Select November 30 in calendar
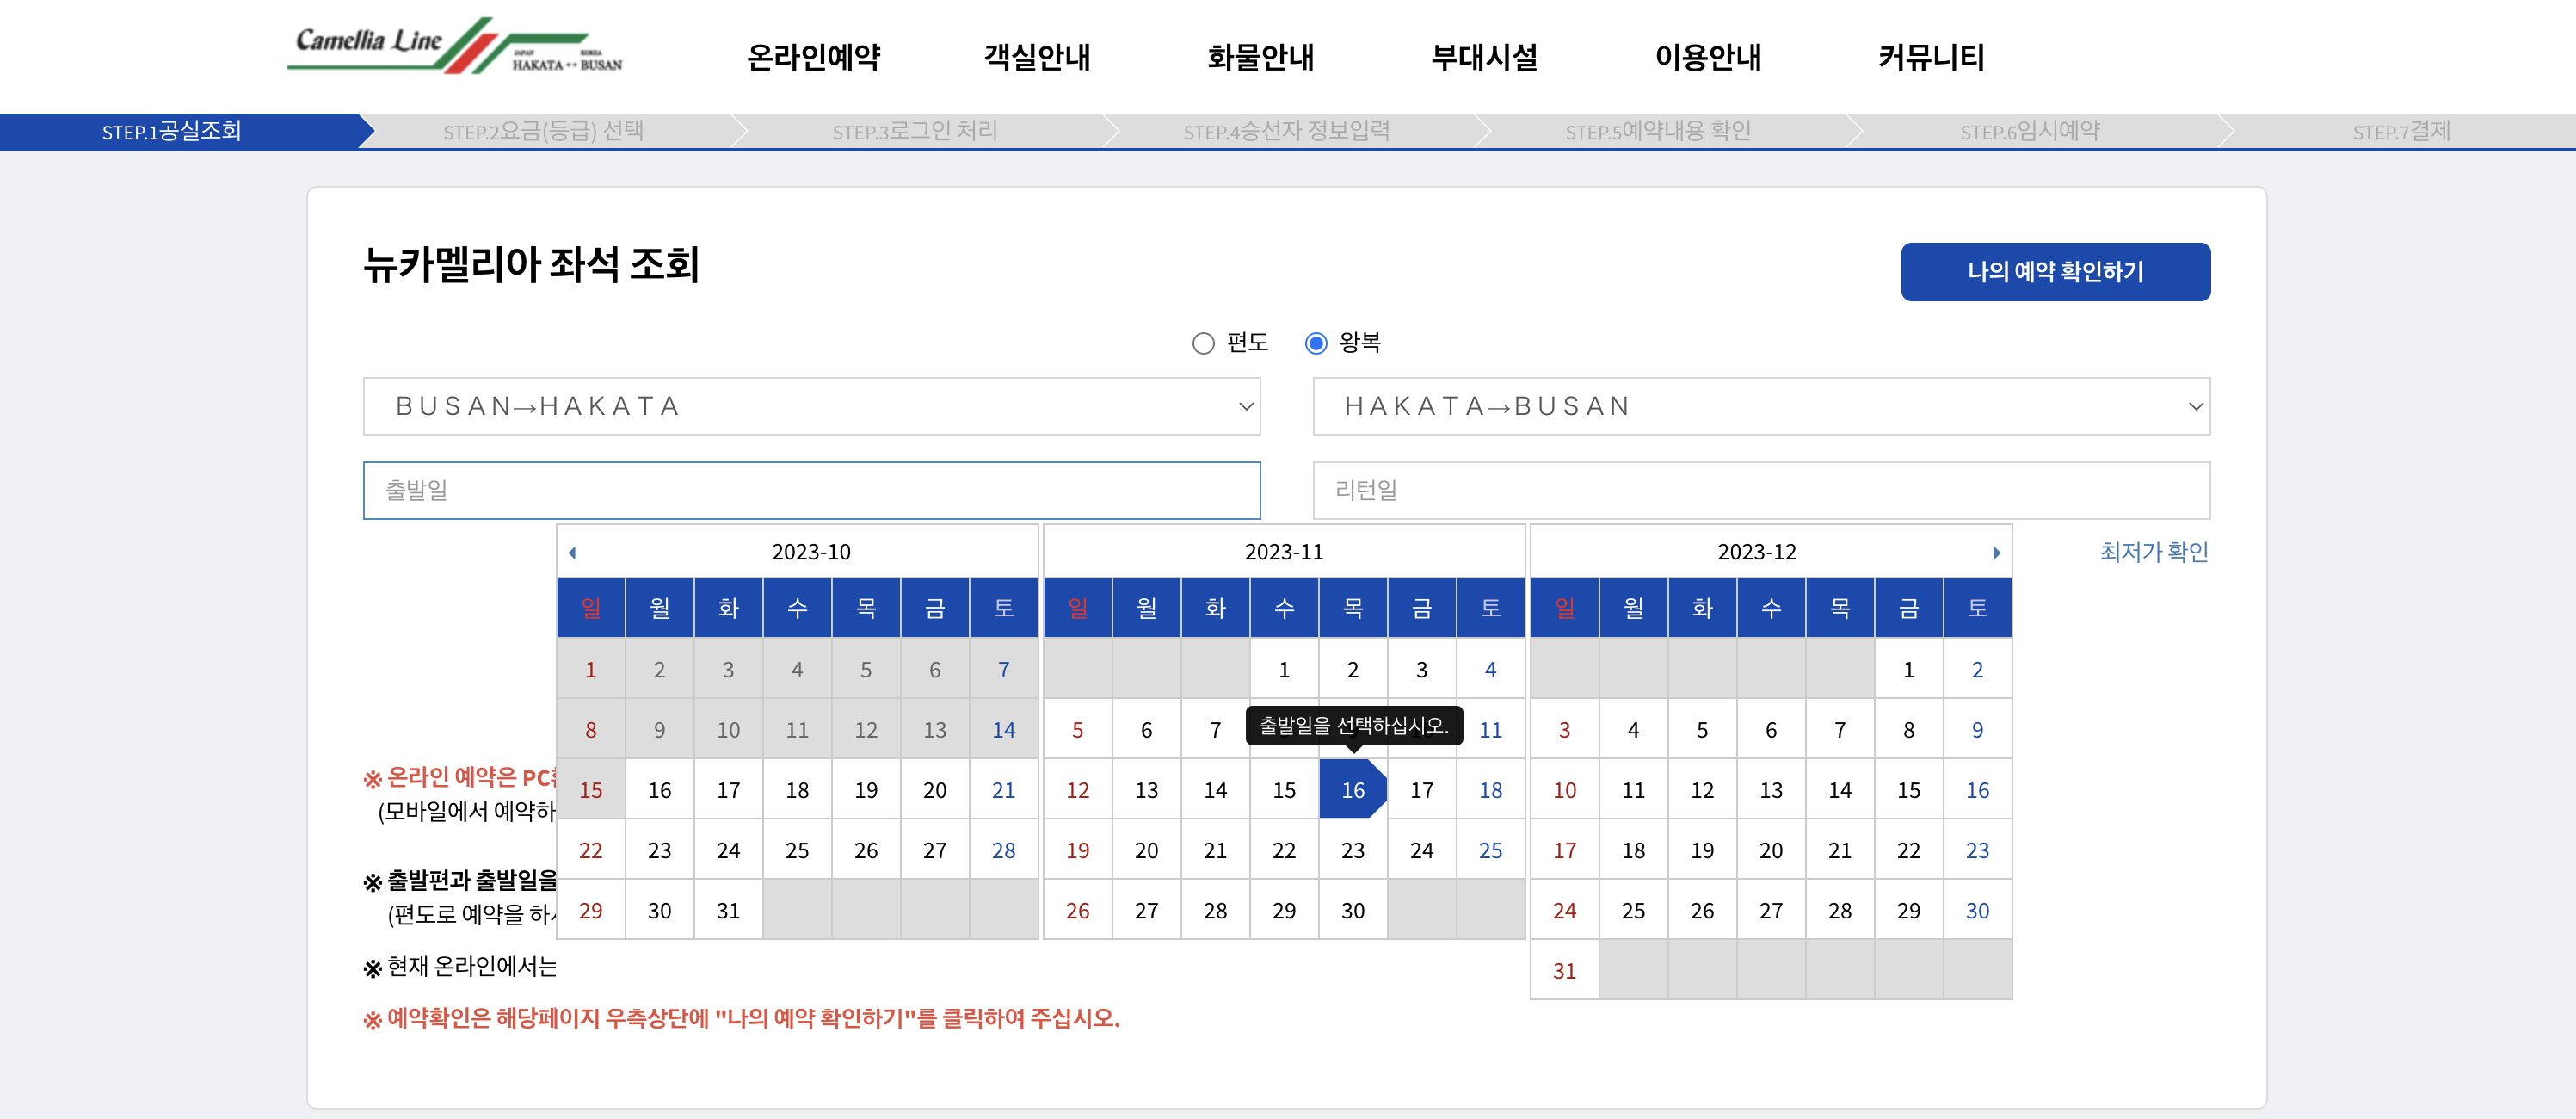 [1352, 910]
